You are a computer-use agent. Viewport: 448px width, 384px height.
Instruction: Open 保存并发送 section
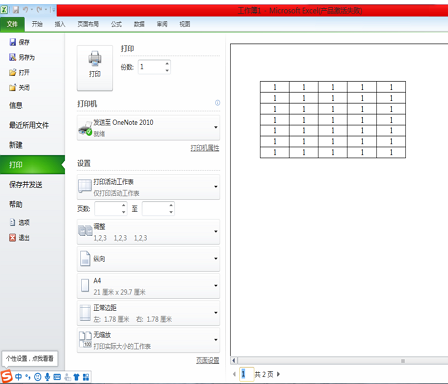[x=25, y=185]
